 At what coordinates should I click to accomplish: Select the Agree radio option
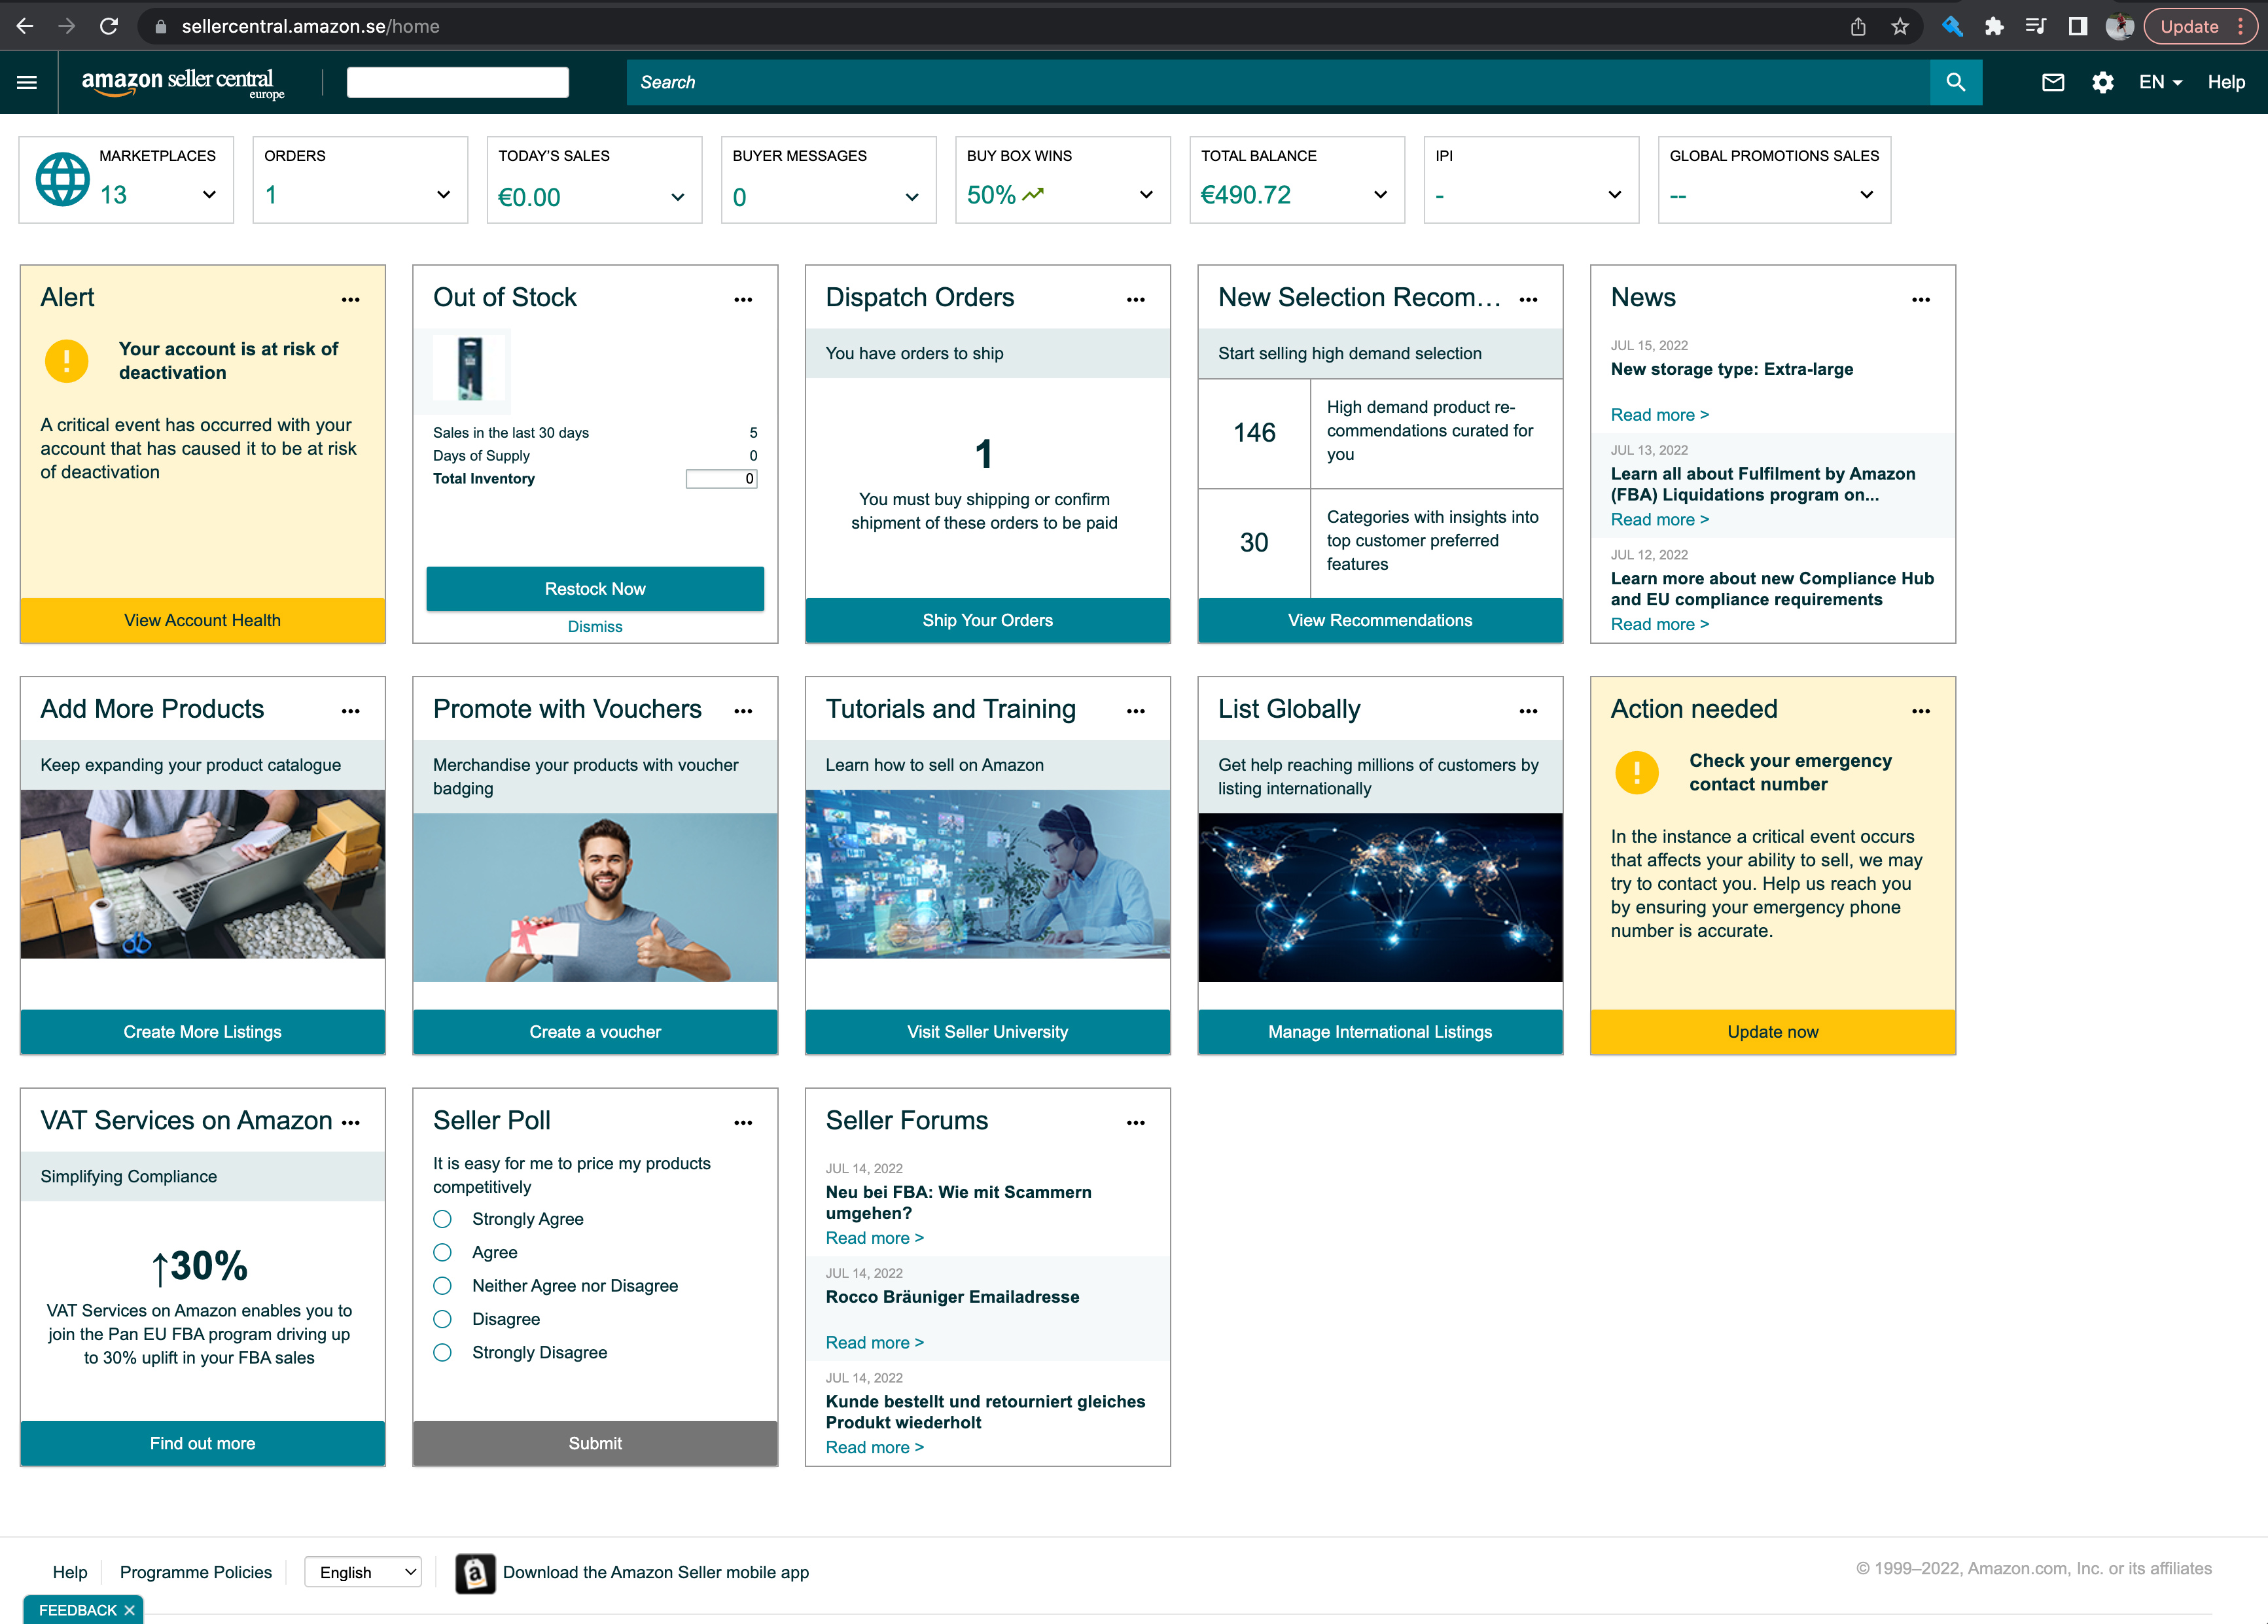tap(442, 1252)
